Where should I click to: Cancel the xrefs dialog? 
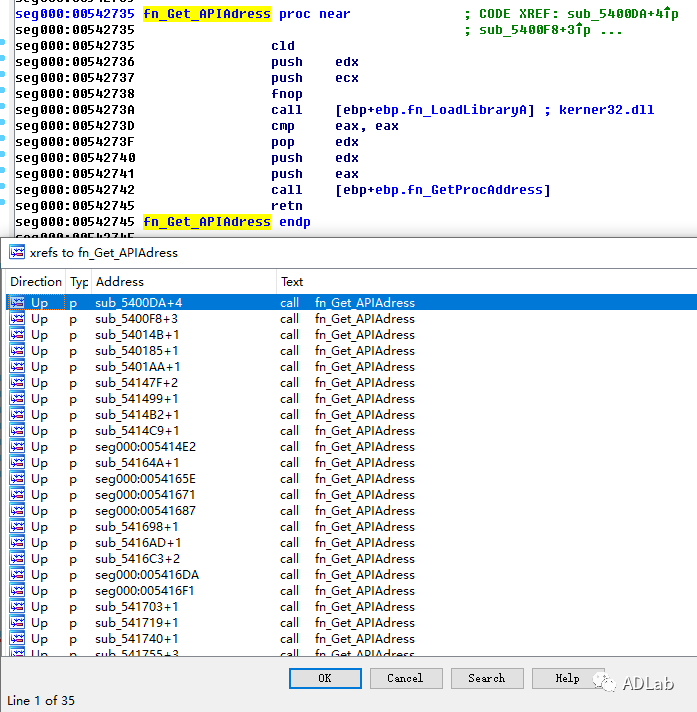click(x=404, y=678)
